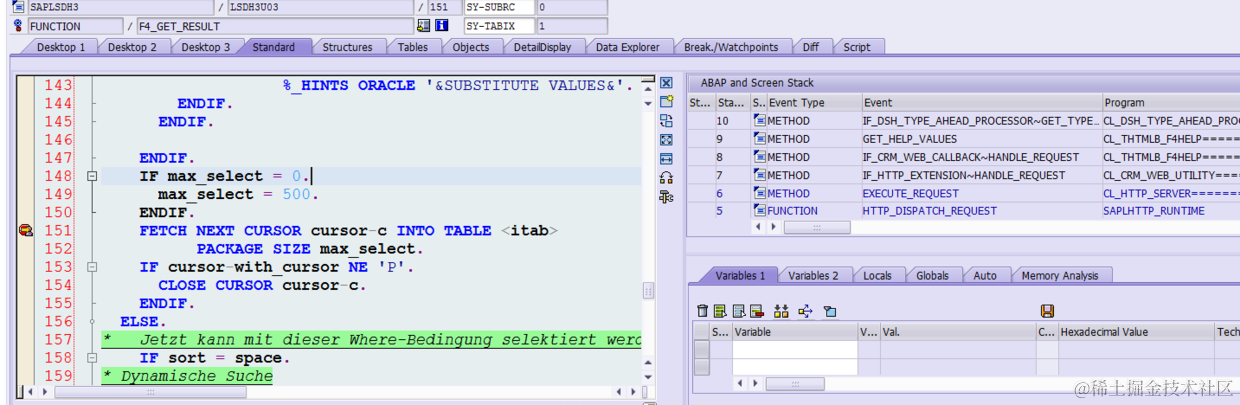Viewport: 1240px width, 405px height.
Task: Open the Structures tab
Action: click(347, 47)
